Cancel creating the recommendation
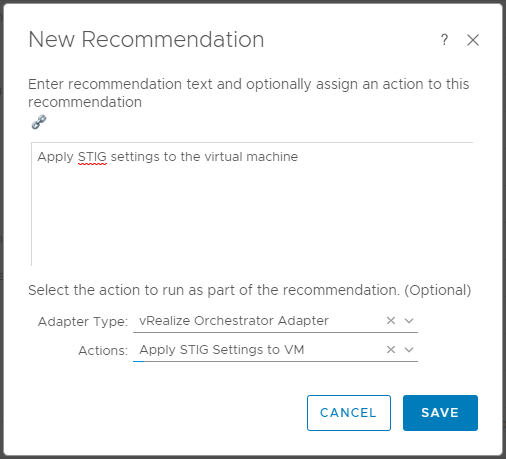 click(x=349, y=413)
